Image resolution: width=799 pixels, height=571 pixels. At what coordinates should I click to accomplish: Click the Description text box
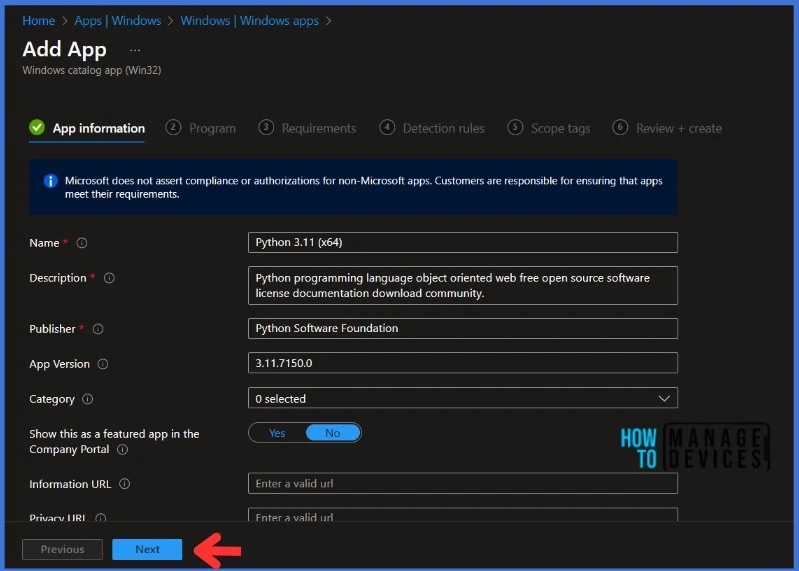point(463,286)
